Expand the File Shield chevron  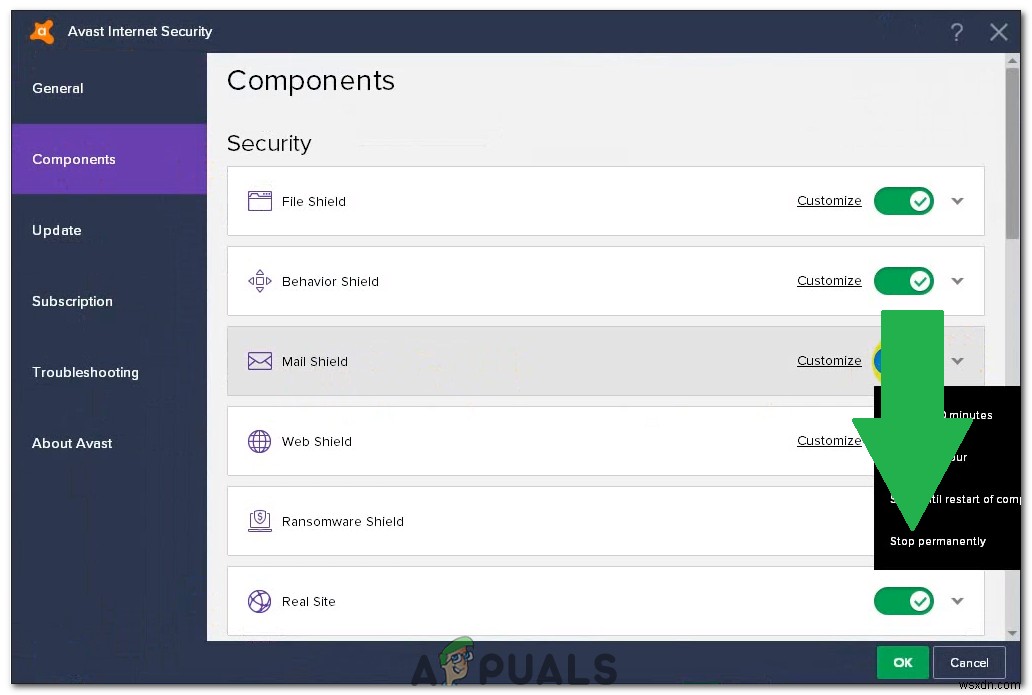[957, 201]
